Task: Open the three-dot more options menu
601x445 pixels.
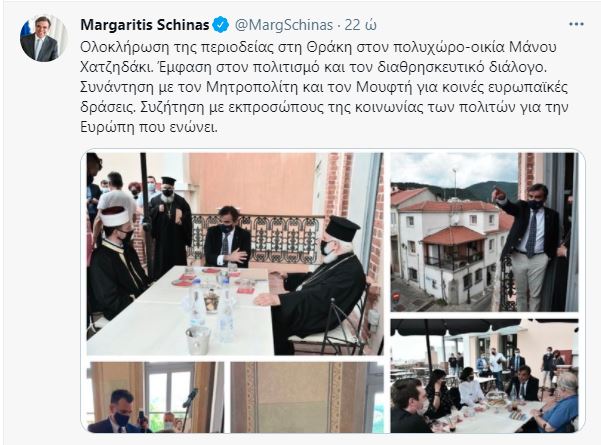Action: point(576,24)
